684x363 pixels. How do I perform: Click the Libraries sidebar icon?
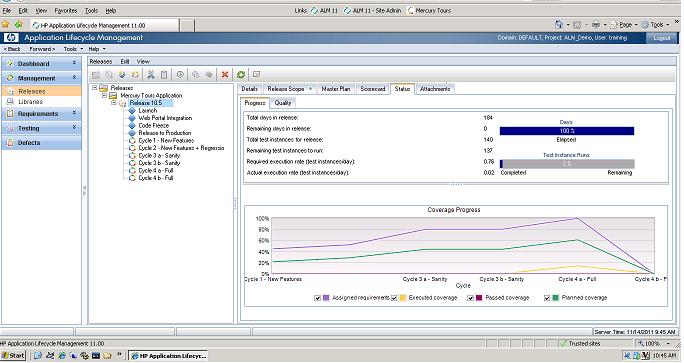point(11,102)
